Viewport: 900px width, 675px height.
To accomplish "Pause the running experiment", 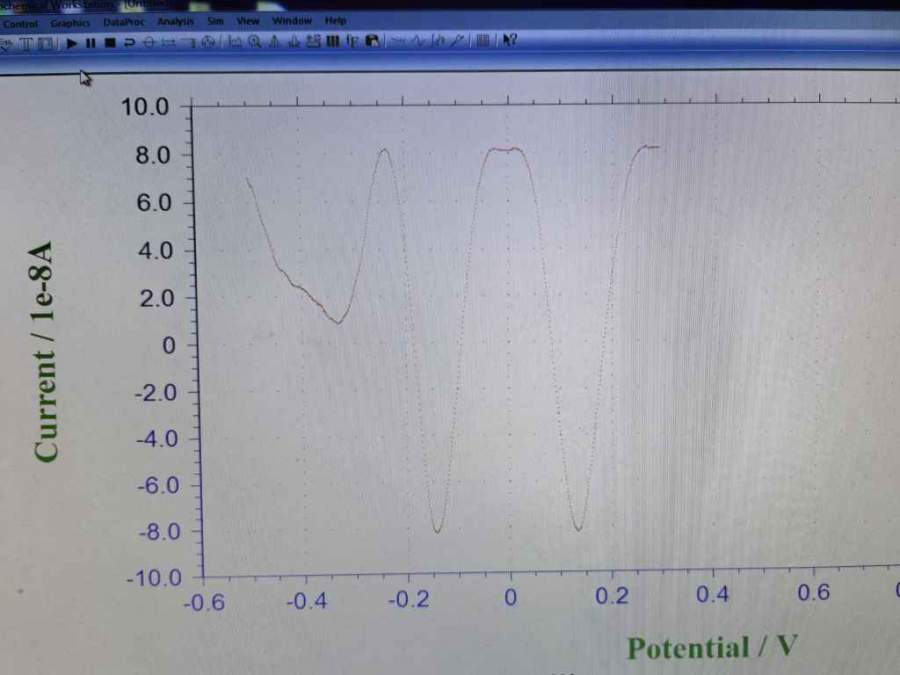I will [x=90, y=43].
